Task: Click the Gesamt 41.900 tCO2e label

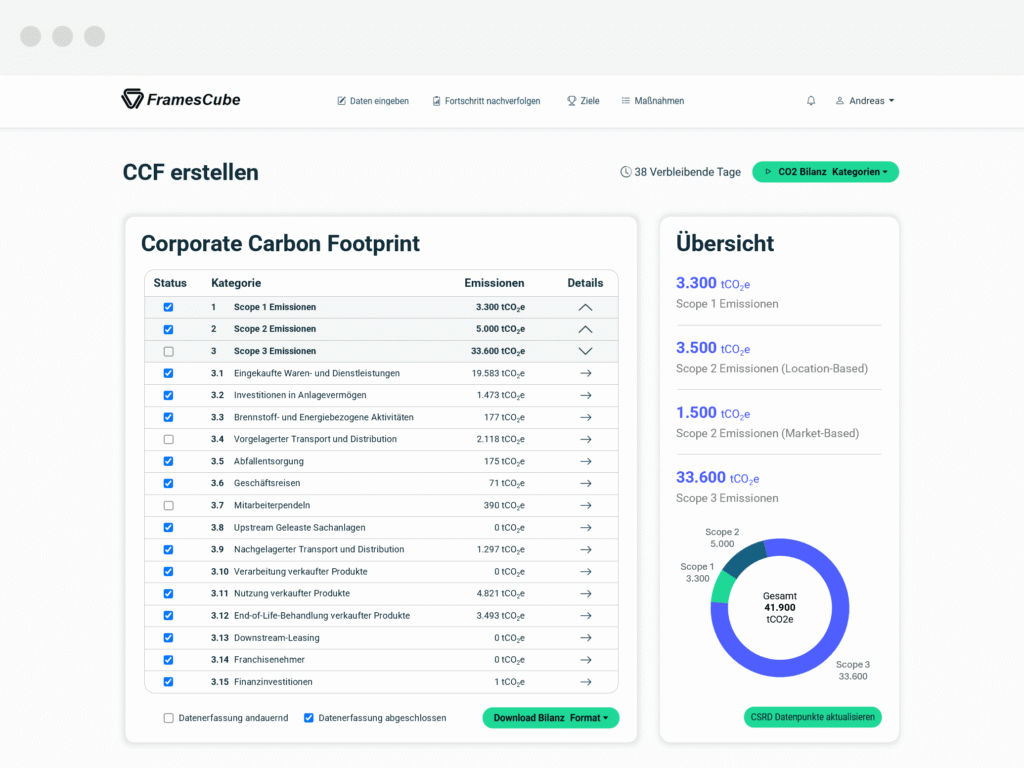Action: (780, 607)
